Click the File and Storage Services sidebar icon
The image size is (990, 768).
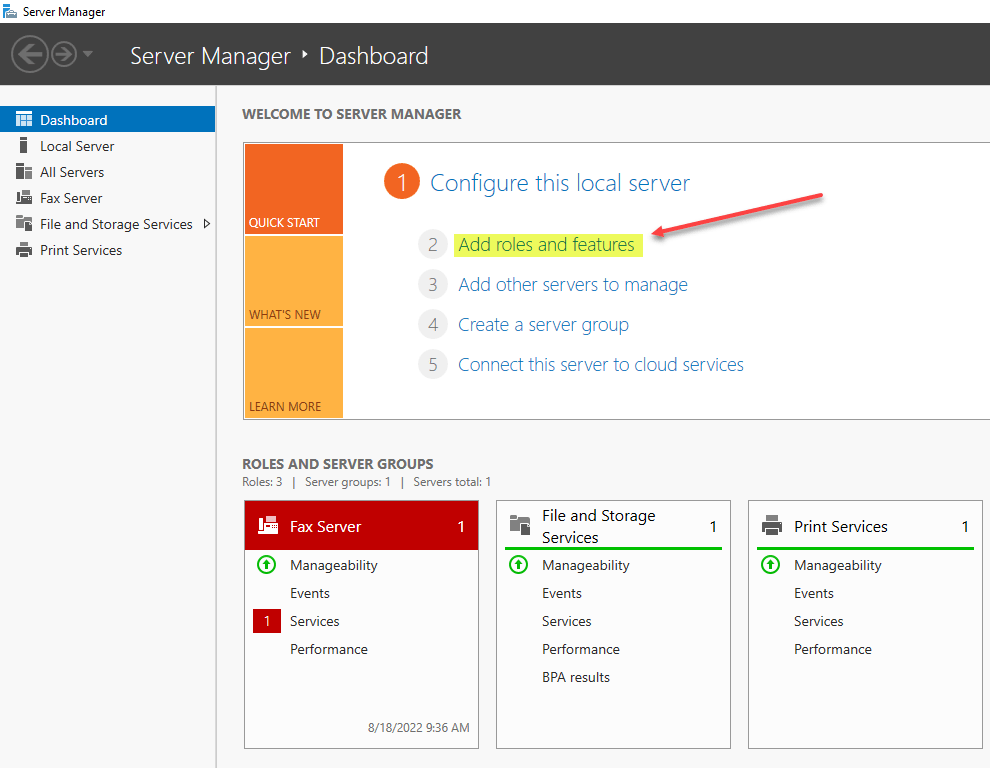point(24,224)
